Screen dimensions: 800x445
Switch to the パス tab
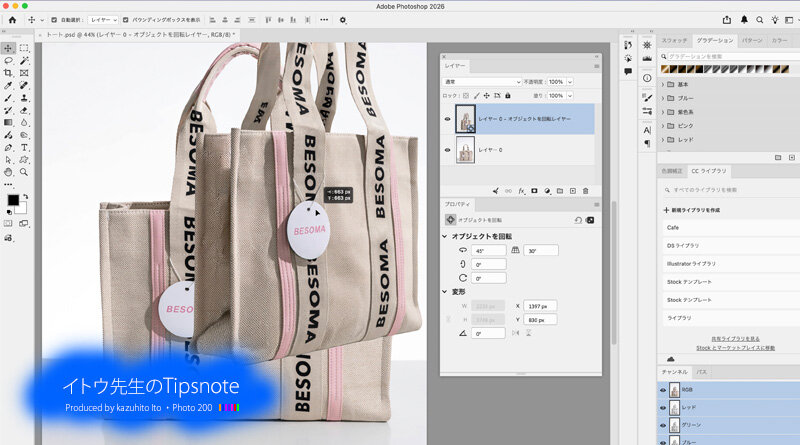pyautogui.click(x=702, y=372)
